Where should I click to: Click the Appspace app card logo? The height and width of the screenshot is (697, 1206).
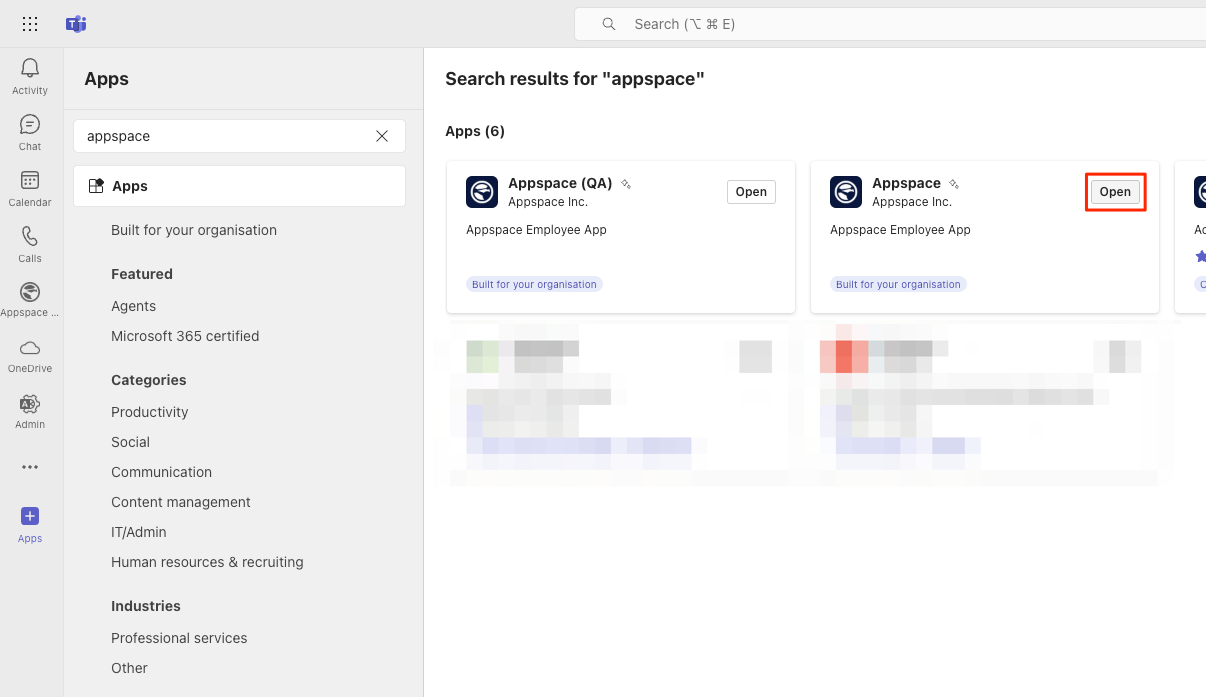coord(846,192)
